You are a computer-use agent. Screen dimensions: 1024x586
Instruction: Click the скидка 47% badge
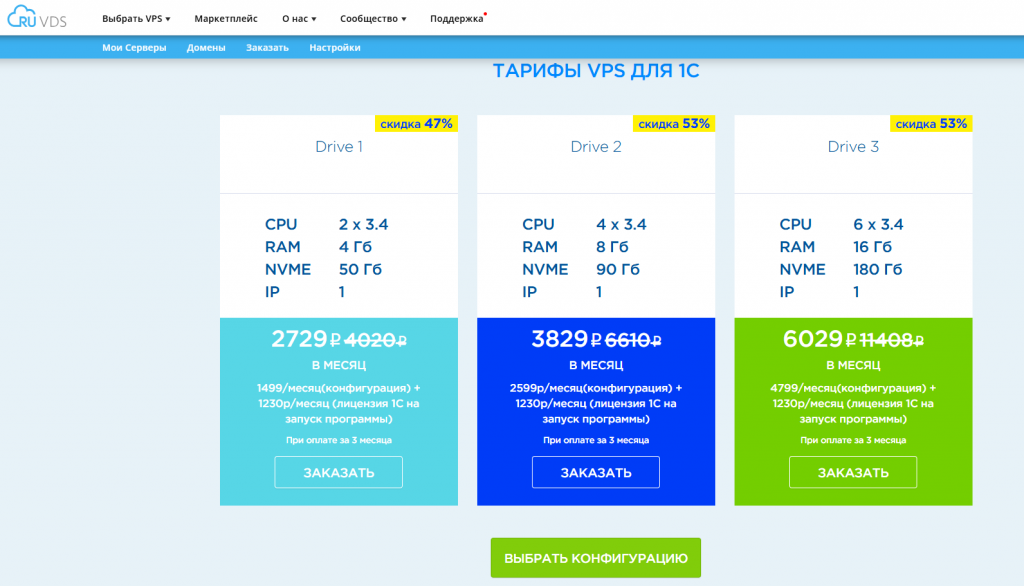[416, 123]
